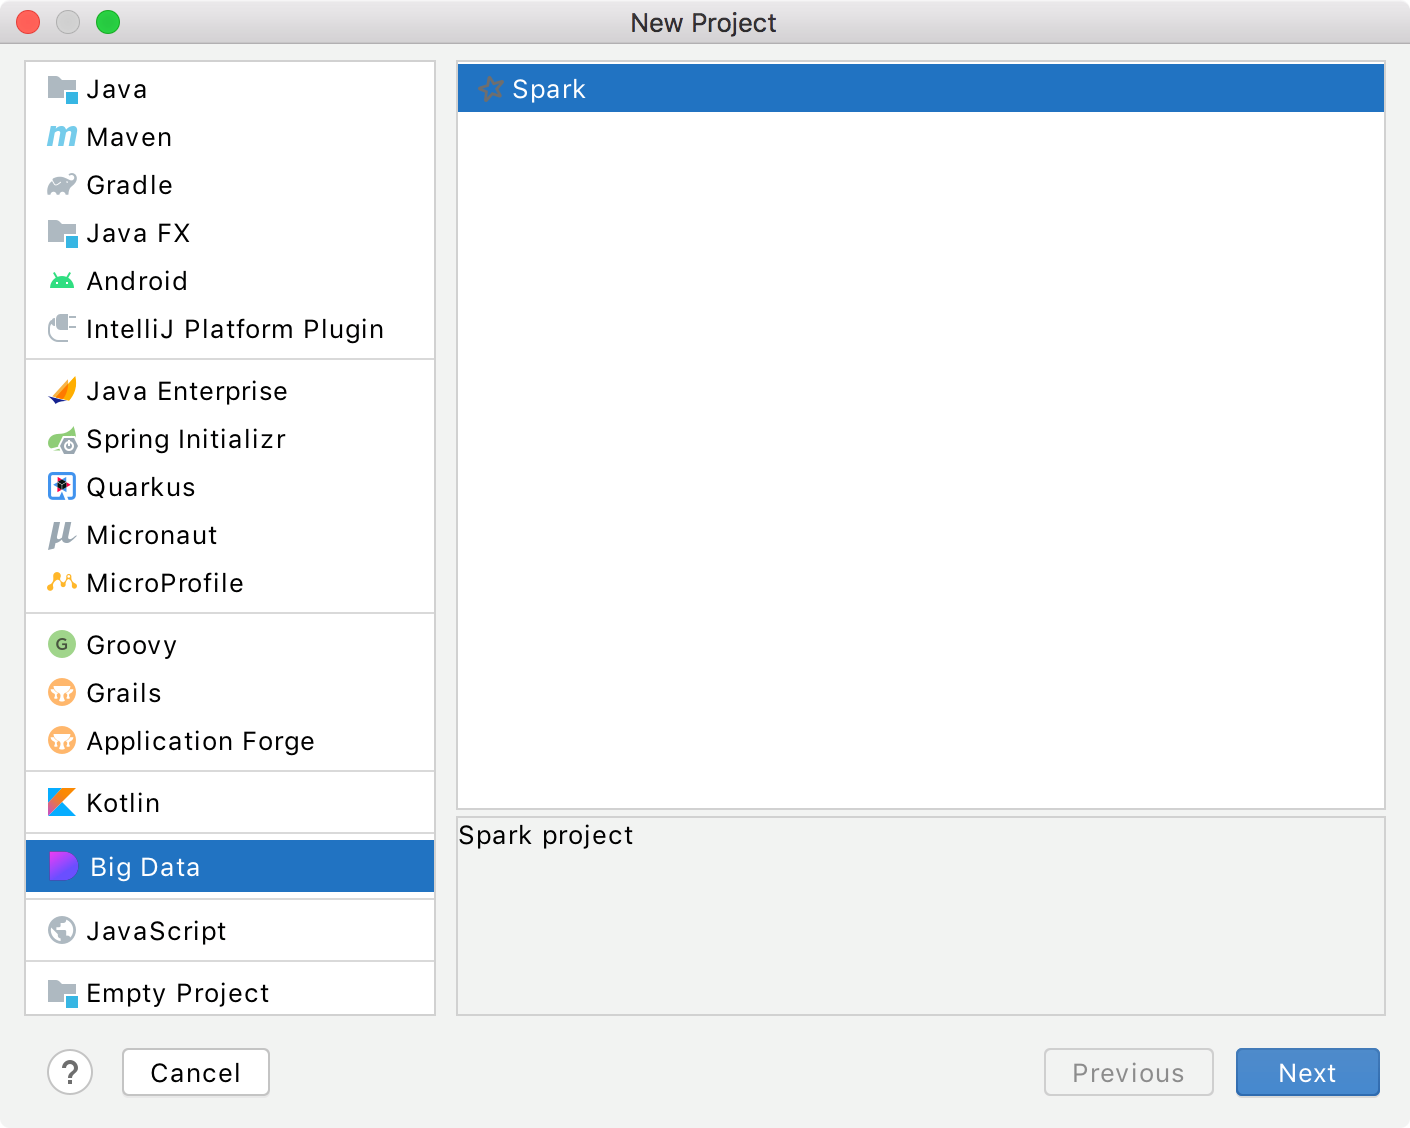The image size is (1410, 1128).
Task: Pick Gradle as the project type
Action: click(230, 185)
